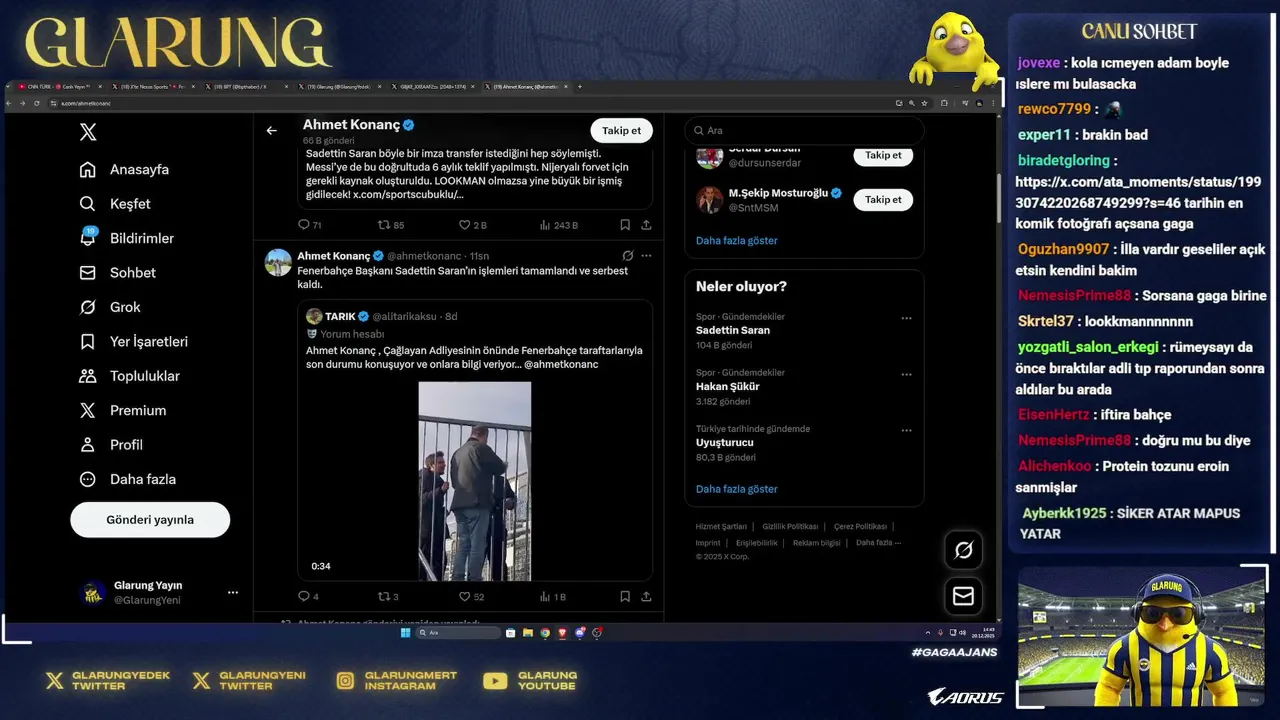
Task: Open Profil in sidebar
Action: tap(111, 445)
